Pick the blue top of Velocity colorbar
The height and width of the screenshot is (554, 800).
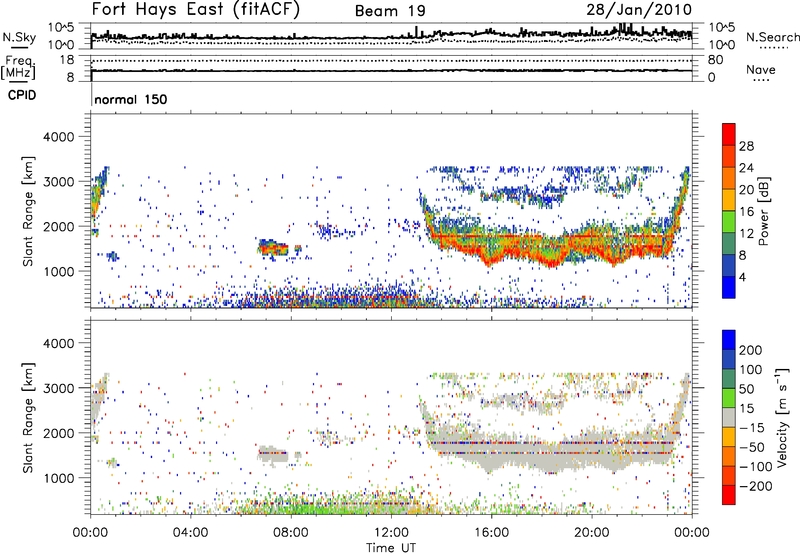729,340
